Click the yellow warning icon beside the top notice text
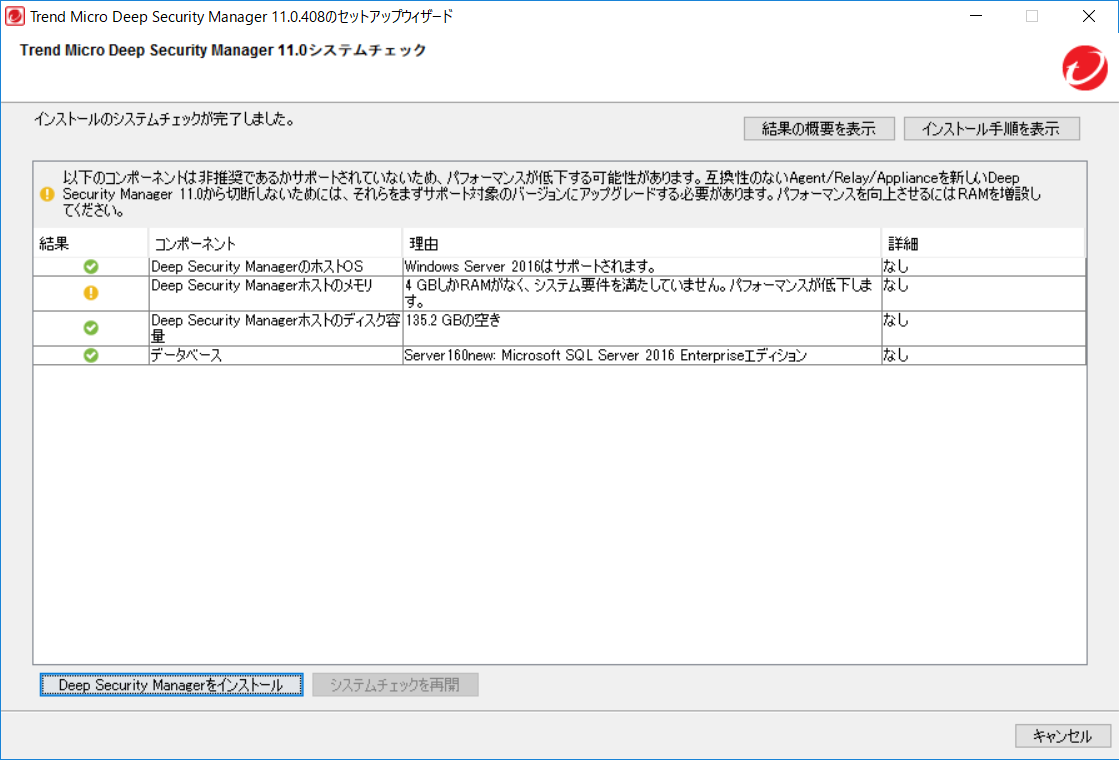Screen dimensions: 1119x760 47,194
